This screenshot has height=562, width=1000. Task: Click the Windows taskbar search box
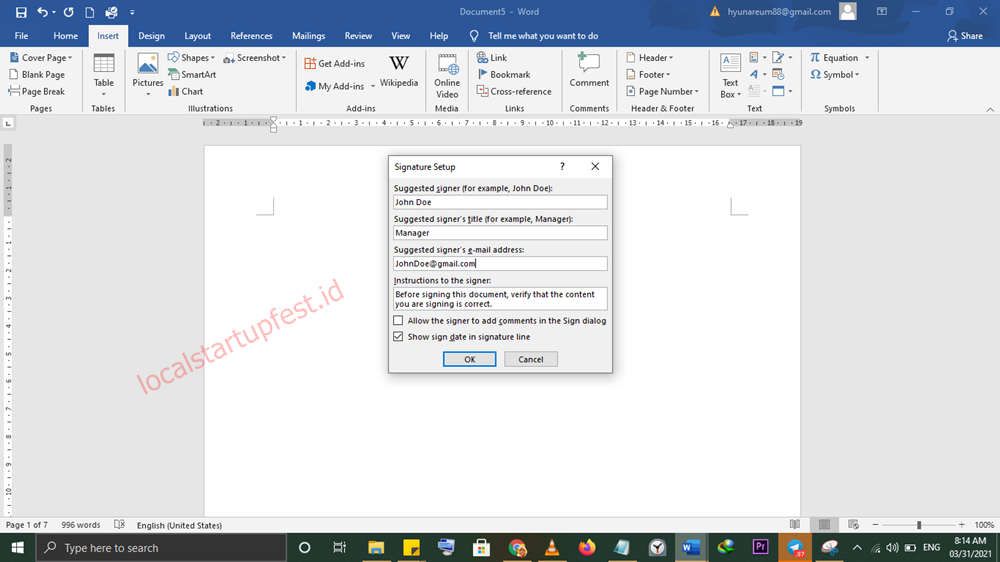pos(161,547)
